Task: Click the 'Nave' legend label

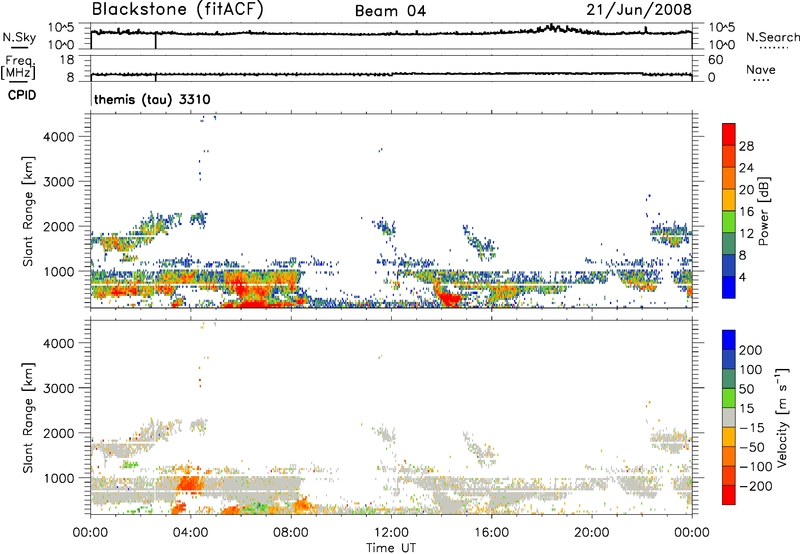Action: click(x=761, y=70)
